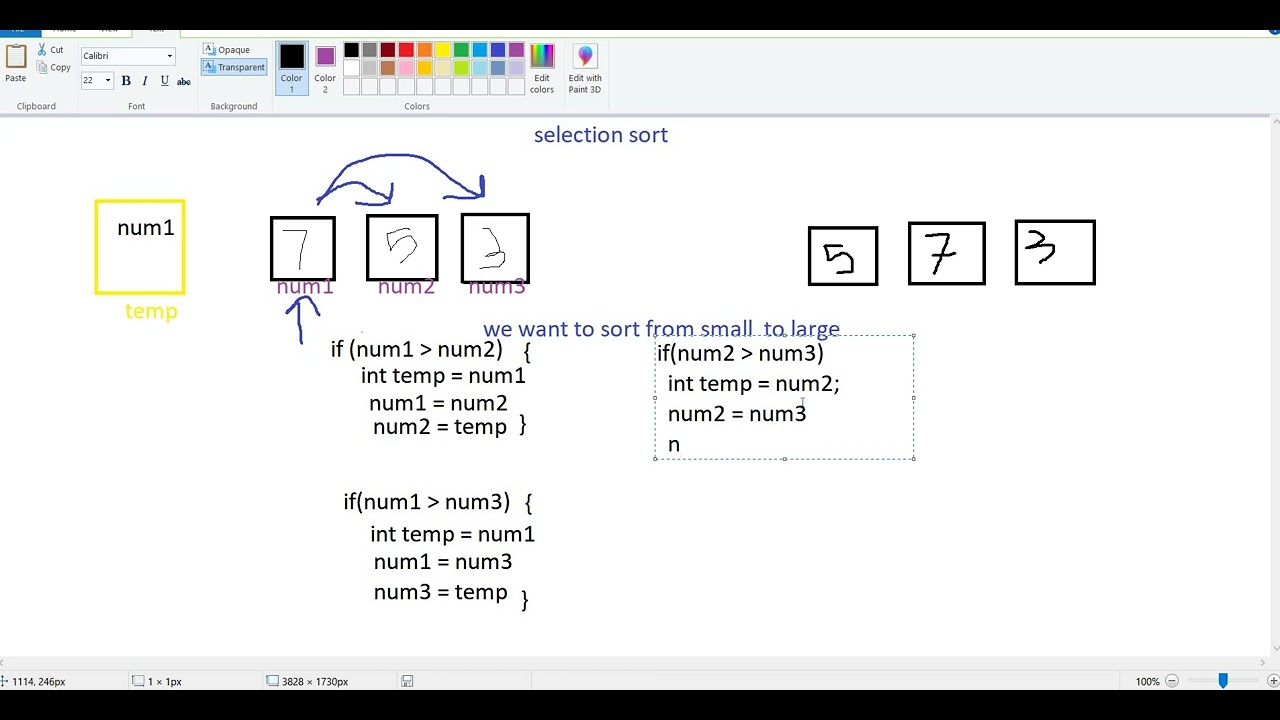Pick the brown palette swatch
Image resolution: width=1280 pixels, height=720 pixels.
coord(388,68)
